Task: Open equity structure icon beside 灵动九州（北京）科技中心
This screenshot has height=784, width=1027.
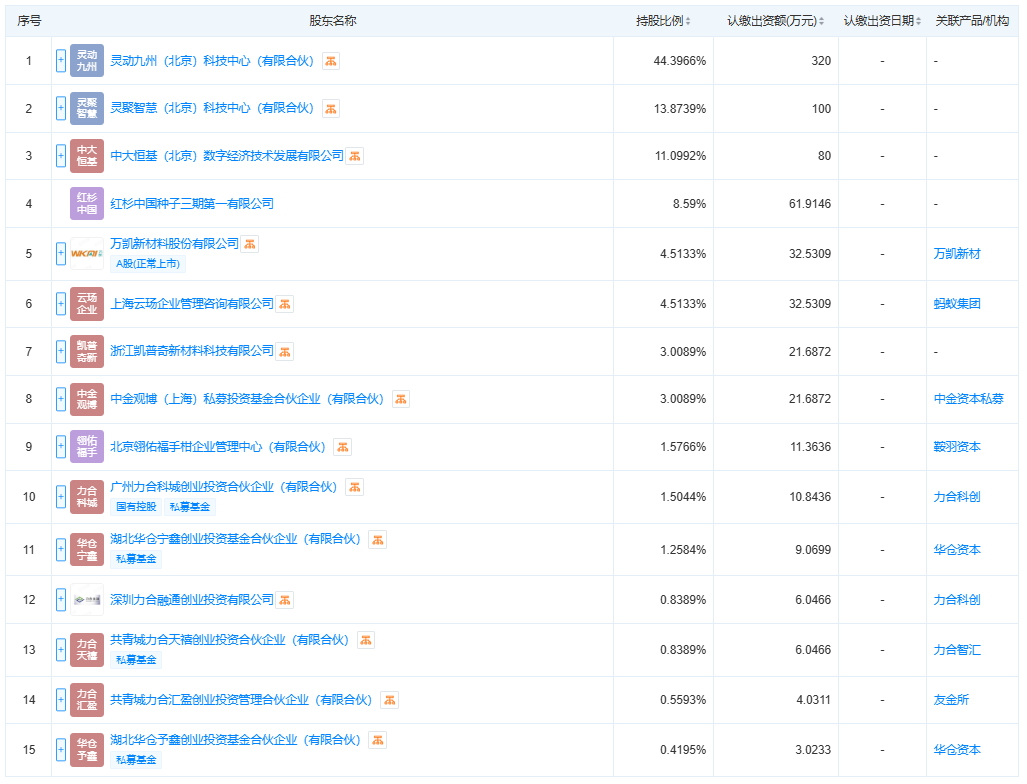Action: pyautogui.click(x=331, y=61)
